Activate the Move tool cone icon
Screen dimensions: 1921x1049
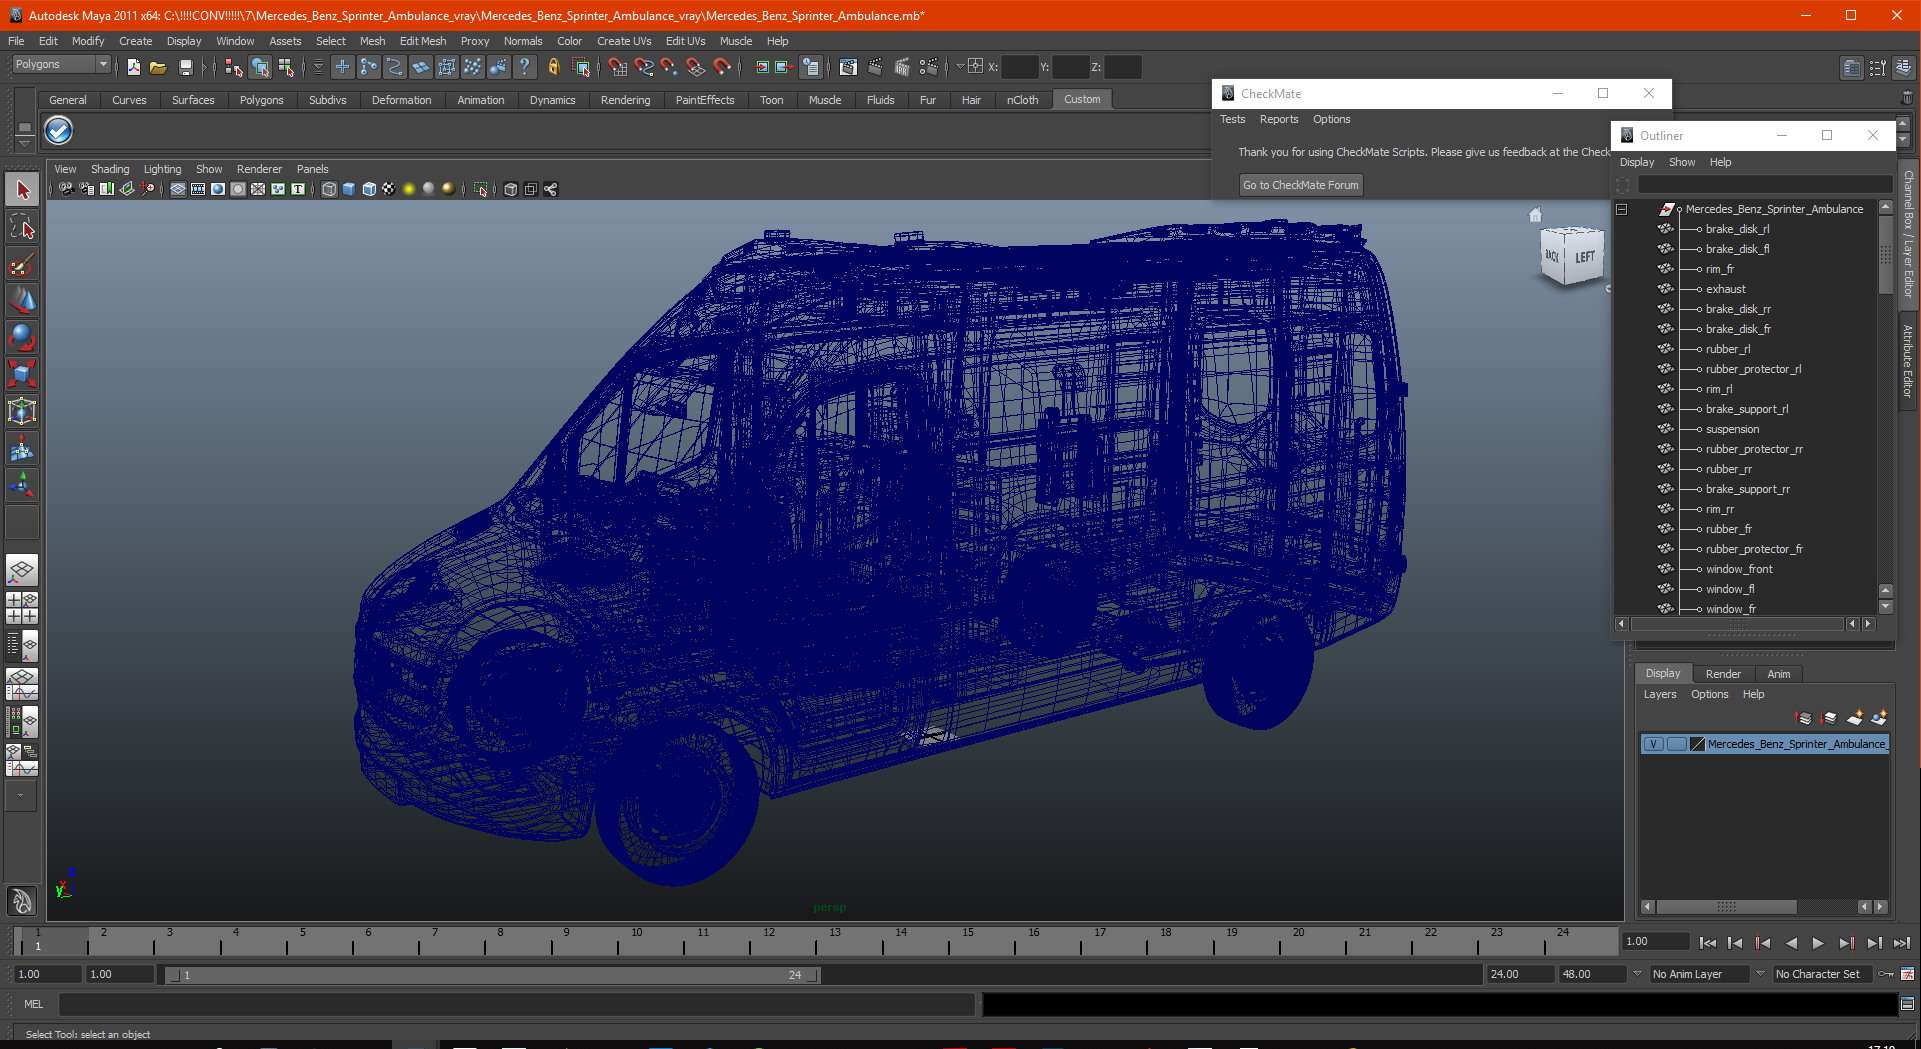coord(22,300)
